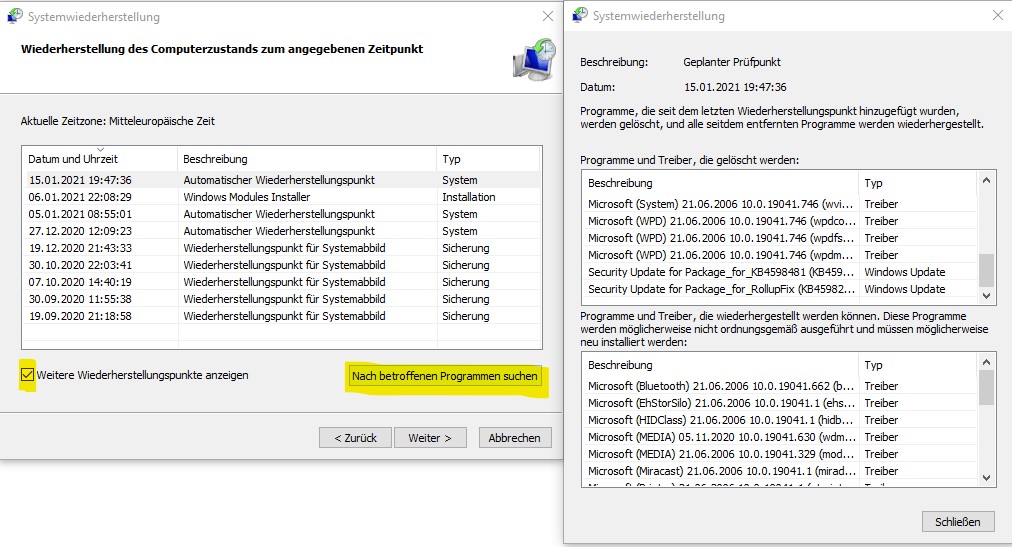Select 'Microsoft (MEDIA) 05.11.2020' driver row
This screenshot has height=547, width=1012.
coord(780,437)
